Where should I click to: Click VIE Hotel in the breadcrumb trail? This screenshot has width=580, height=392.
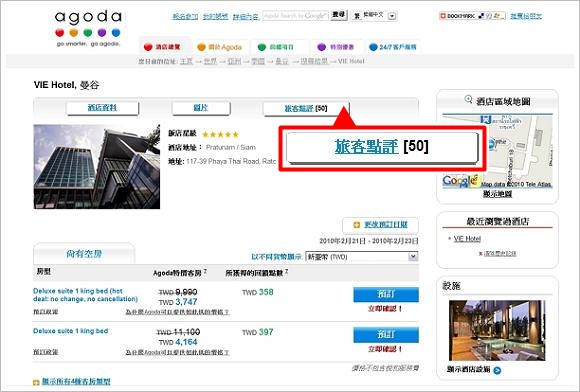351,61
